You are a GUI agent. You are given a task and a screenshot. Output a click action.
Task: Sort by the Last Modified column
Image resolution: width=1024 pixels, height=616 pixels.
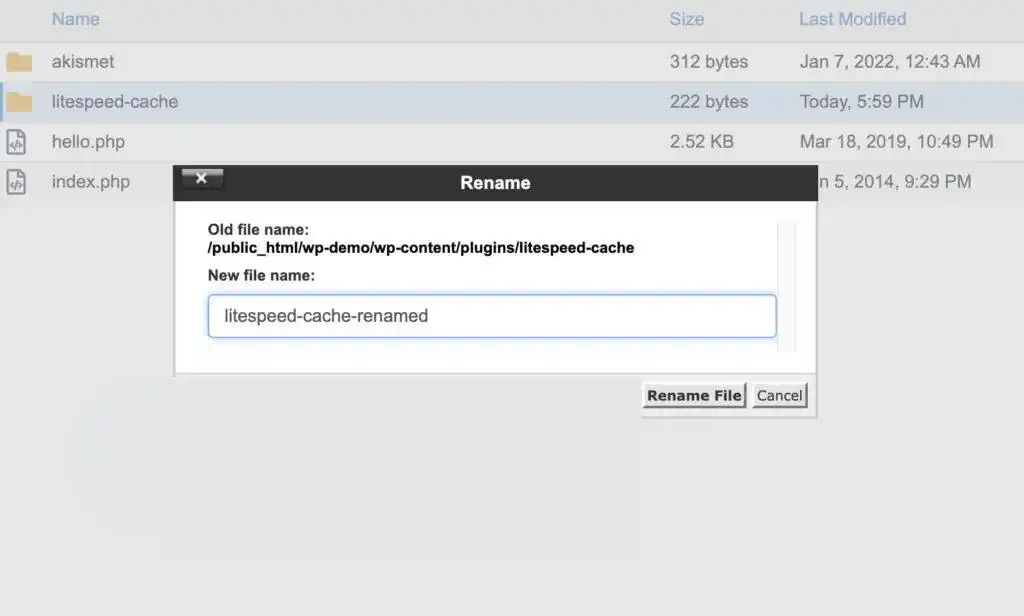click(852, 19)
